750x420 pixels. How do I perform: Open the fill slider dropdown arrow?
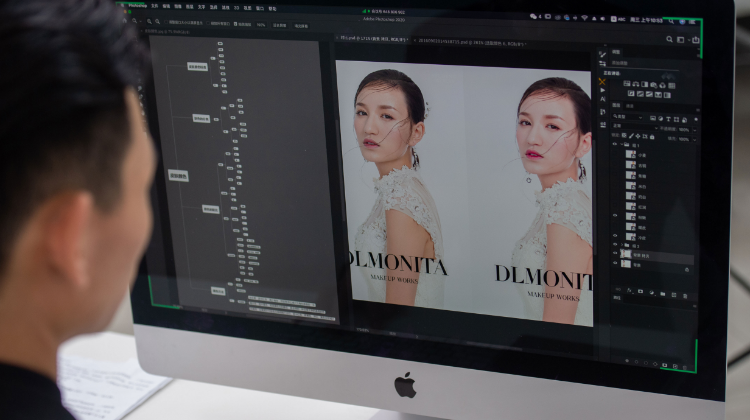pos(695,140)
